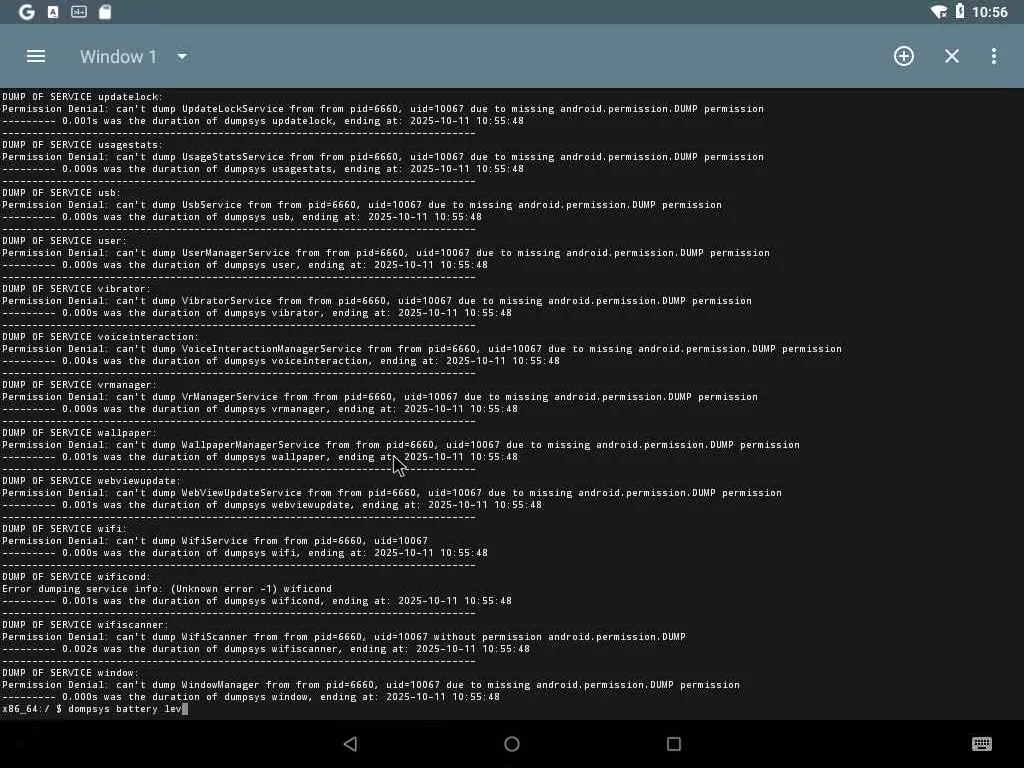Open the Google icon in status bar
This screenshot has width=1024, height=768.
click(27, 12)
